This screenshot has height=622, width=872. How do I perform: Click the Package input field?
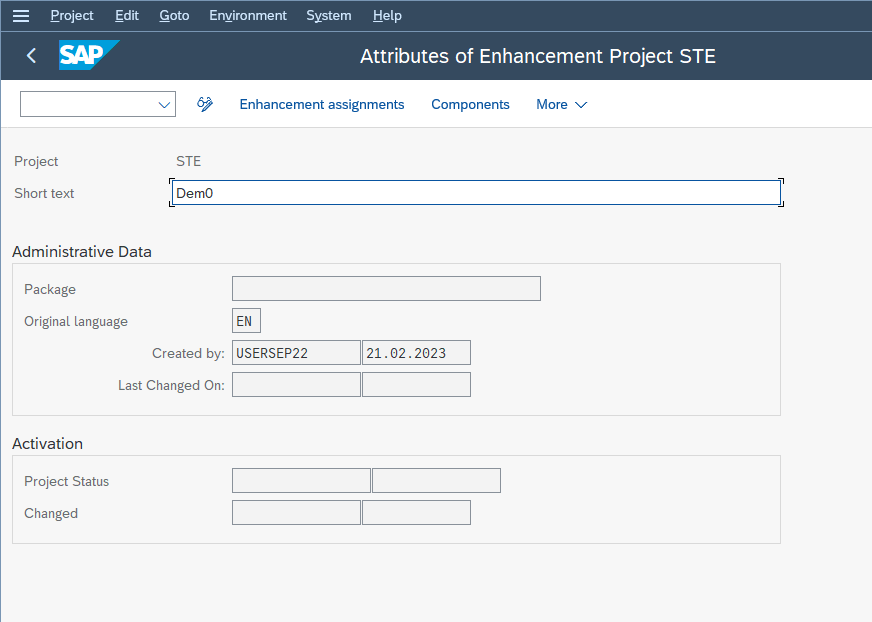pos(386,288)
